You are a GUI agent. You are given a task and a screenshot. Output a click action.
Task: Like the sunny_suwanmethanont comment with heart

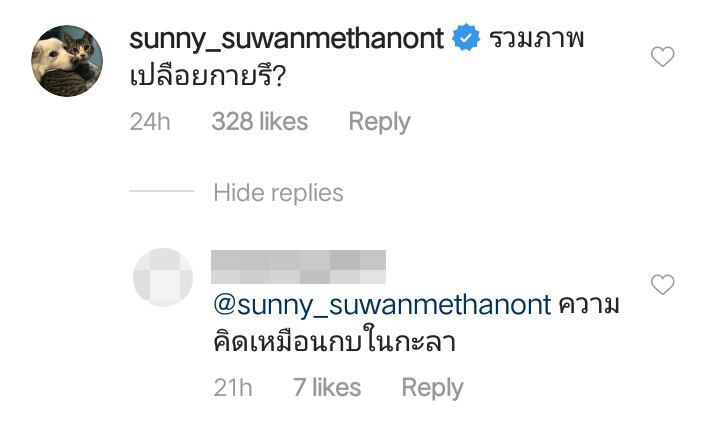[x=662, y=57]
